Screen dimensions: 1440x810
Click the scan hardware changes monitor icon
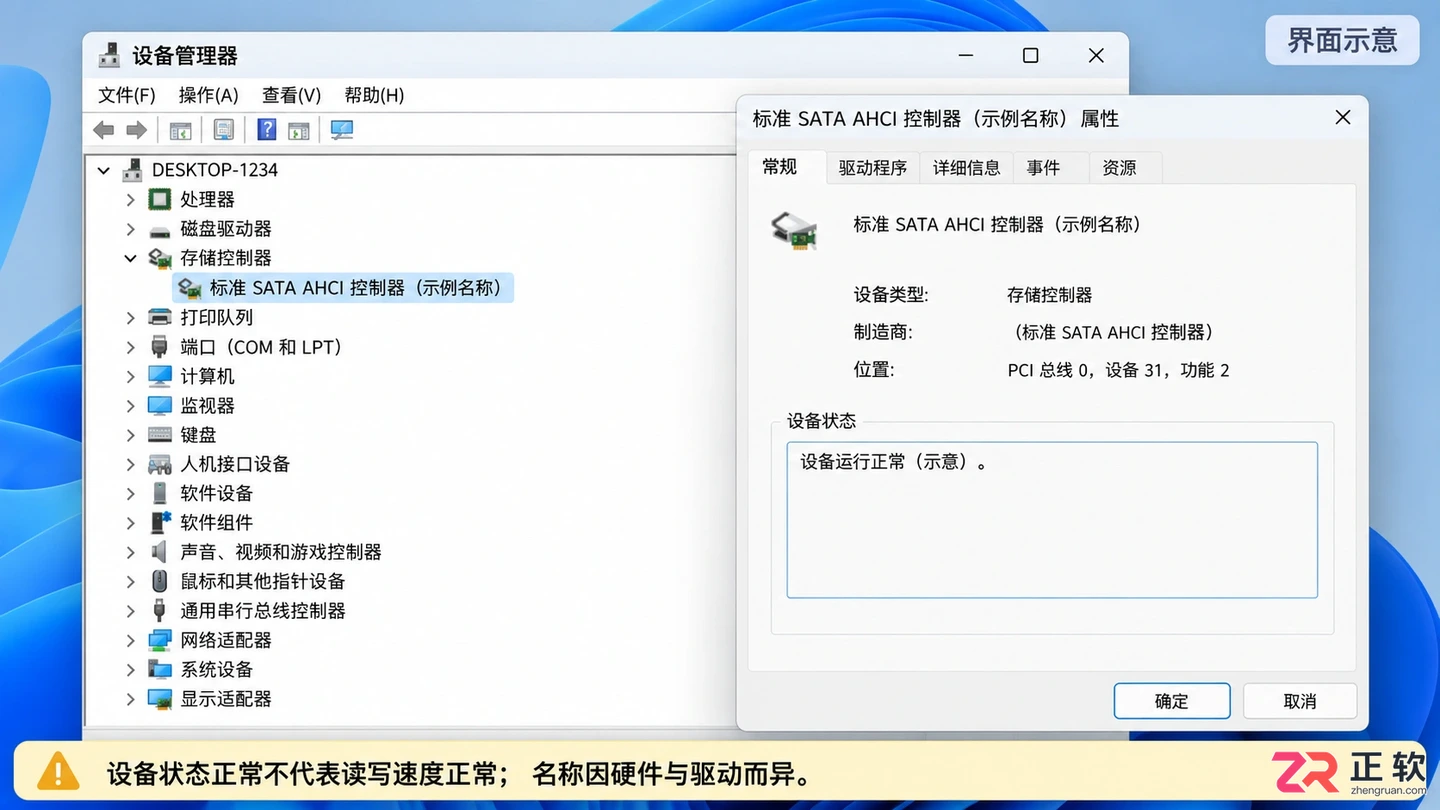(x=342, y=130)
